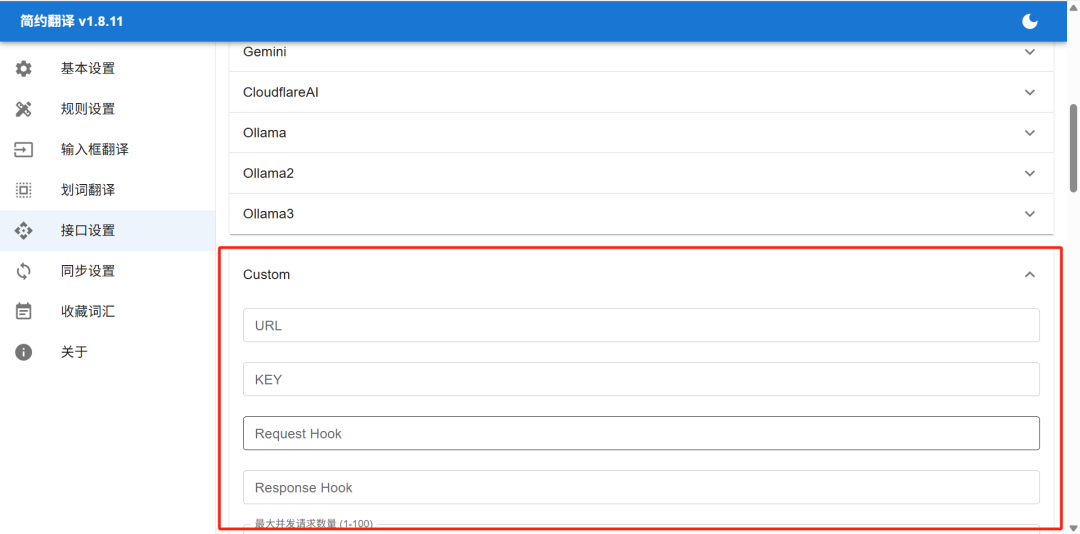Click the 收藏词汇 calendar-style icon
1080x534 pixels.
click(x=24, y=312)
